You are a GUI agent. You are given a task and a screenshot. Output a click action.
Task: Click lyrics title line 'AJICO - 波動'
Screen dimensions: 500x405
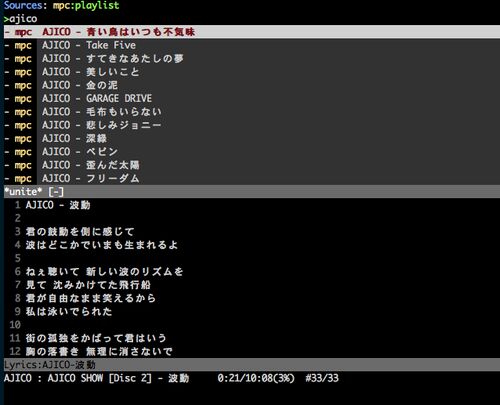58,205
